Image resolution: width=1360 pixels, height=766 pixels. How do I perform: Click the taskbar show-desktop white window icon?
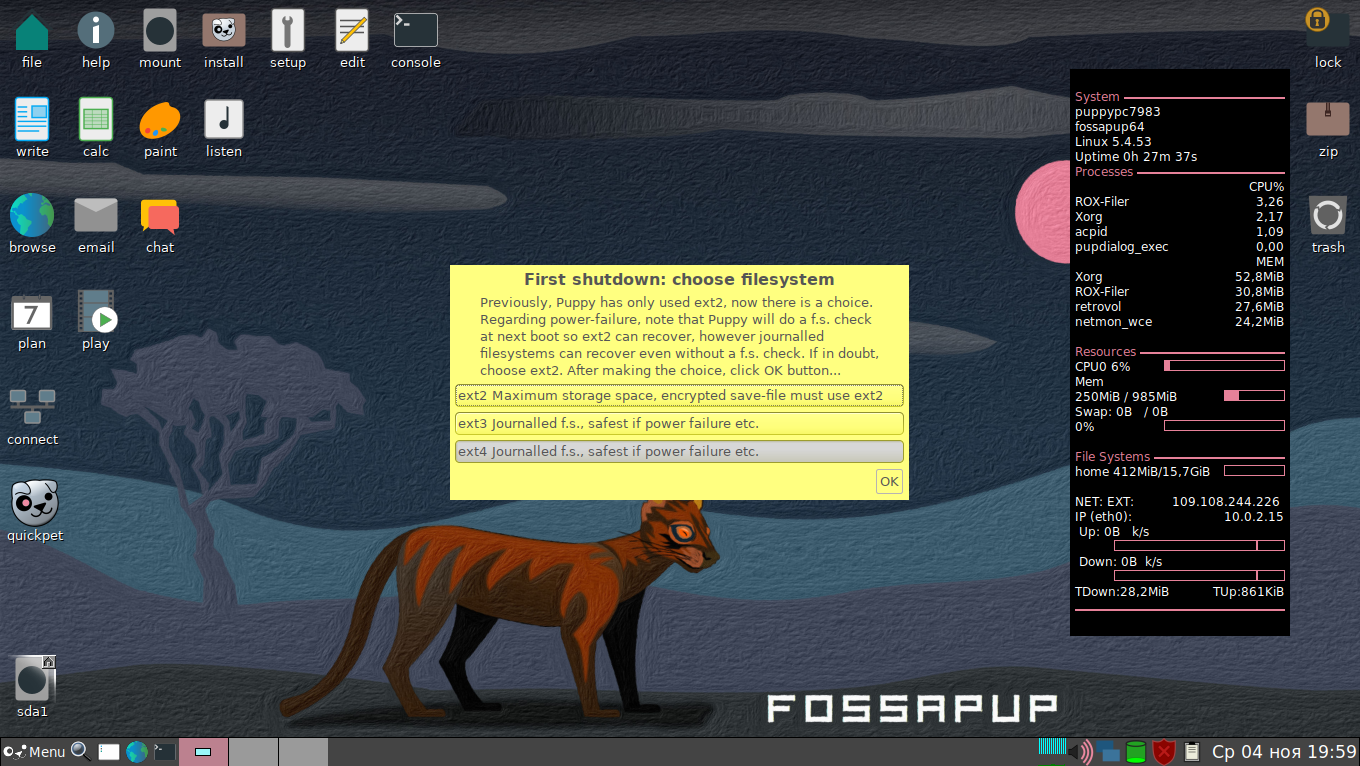click(109, 751)
